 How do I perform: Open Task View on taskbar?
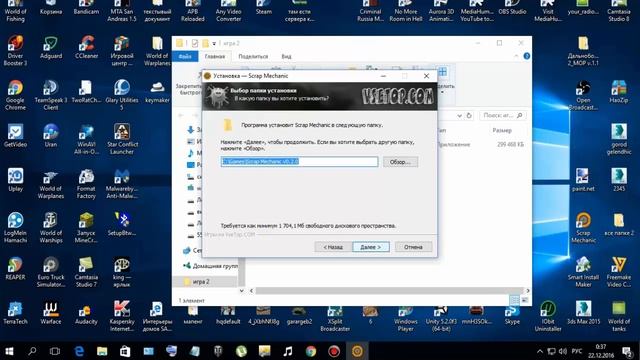point(55,351)
